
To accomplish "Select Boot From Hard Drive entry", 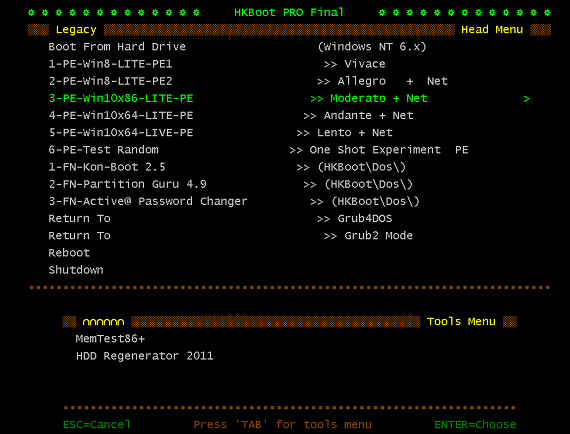I will [117, 47].
